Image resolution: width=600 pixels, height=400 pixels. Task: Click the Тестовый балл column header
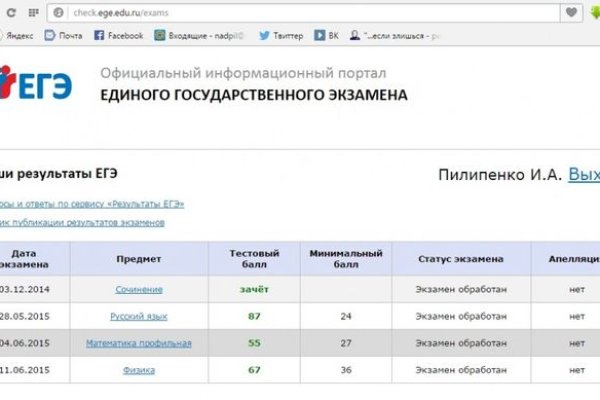pos(254,258)
